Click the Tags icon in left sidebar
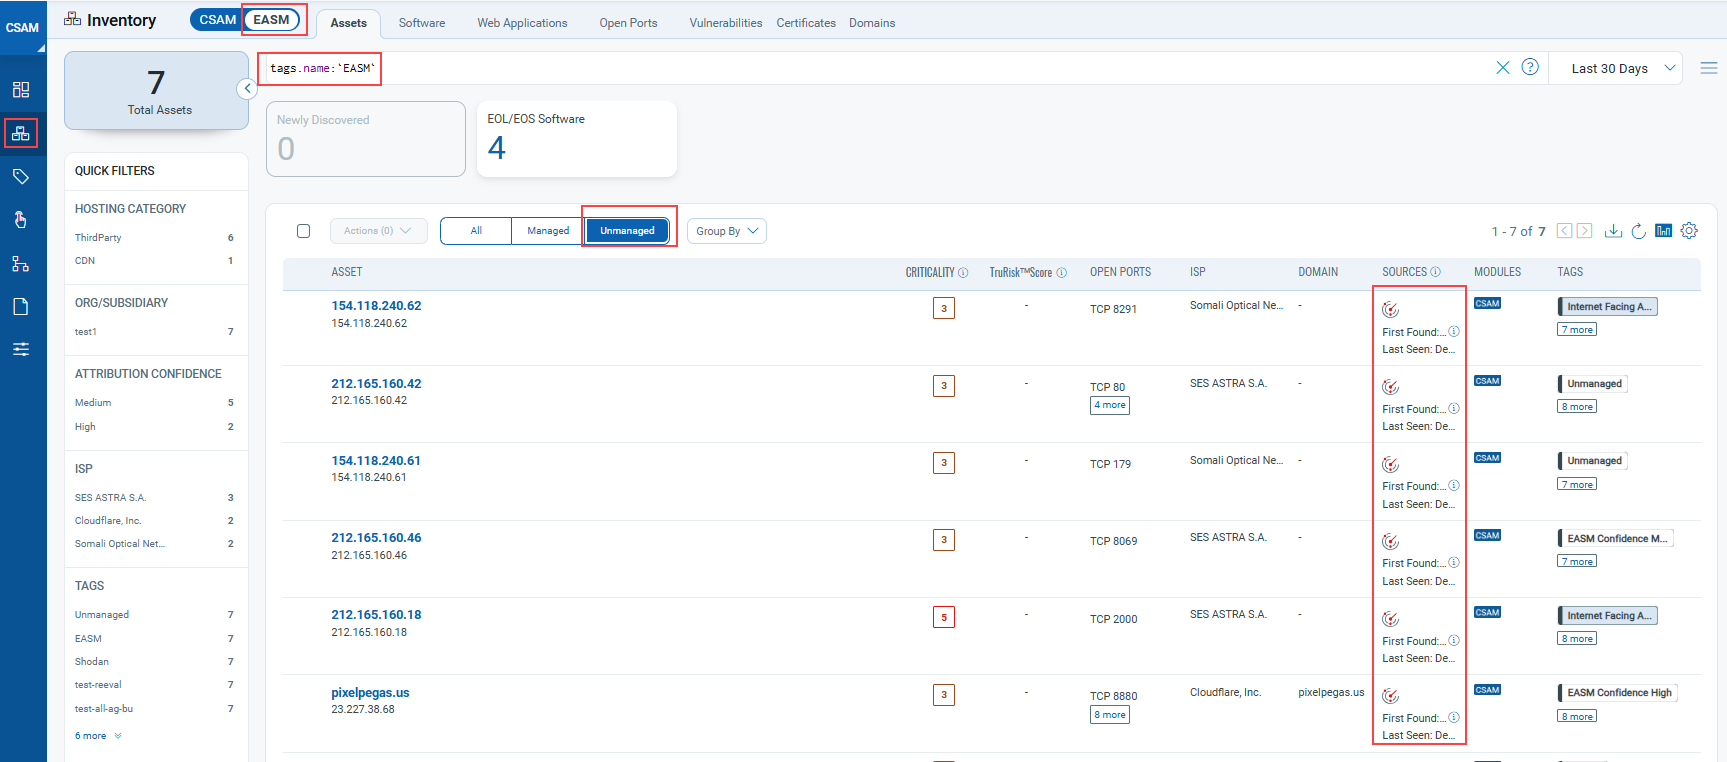 point(20,177)
